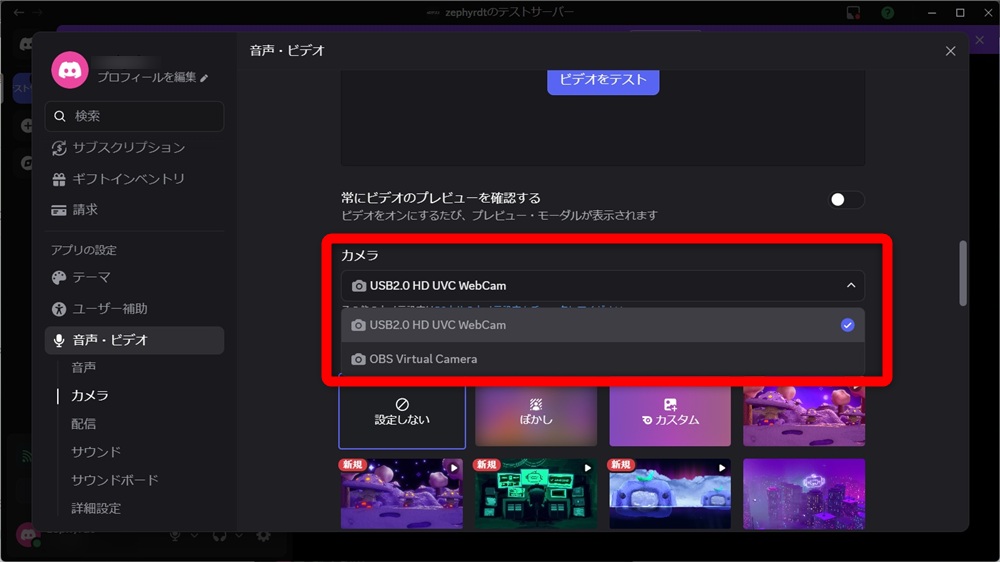Click the blue checkmark on selected webcam

[x=847, y=325]
